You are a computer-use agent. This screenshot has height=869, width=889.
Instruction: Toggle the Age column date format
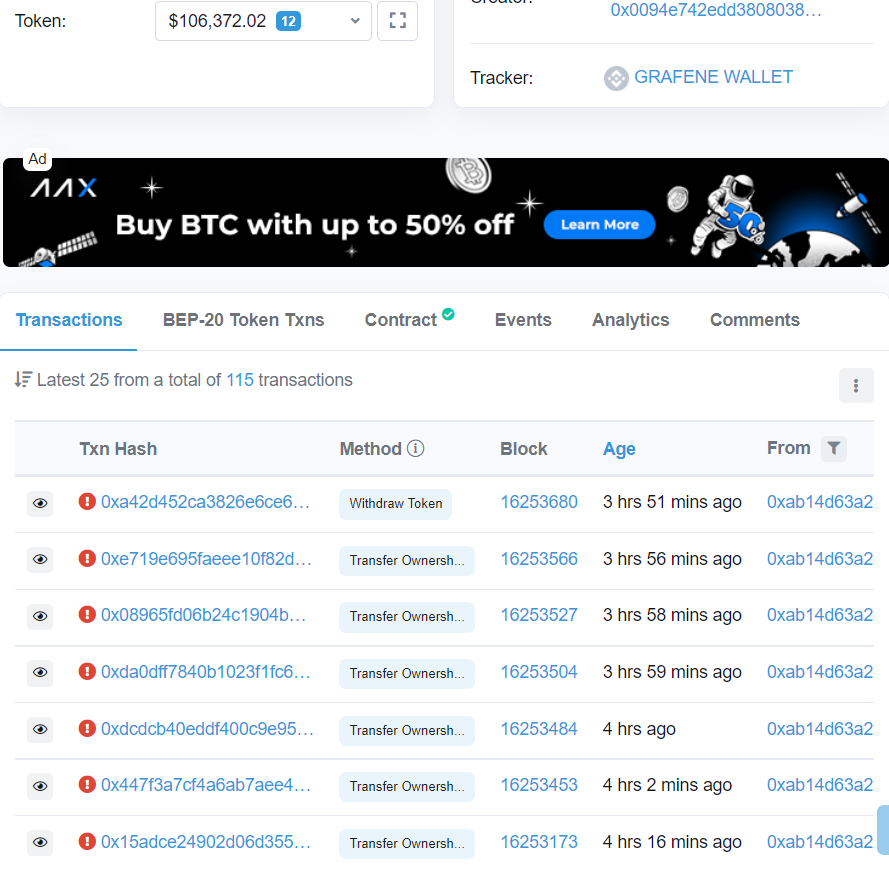coord(619,449)
